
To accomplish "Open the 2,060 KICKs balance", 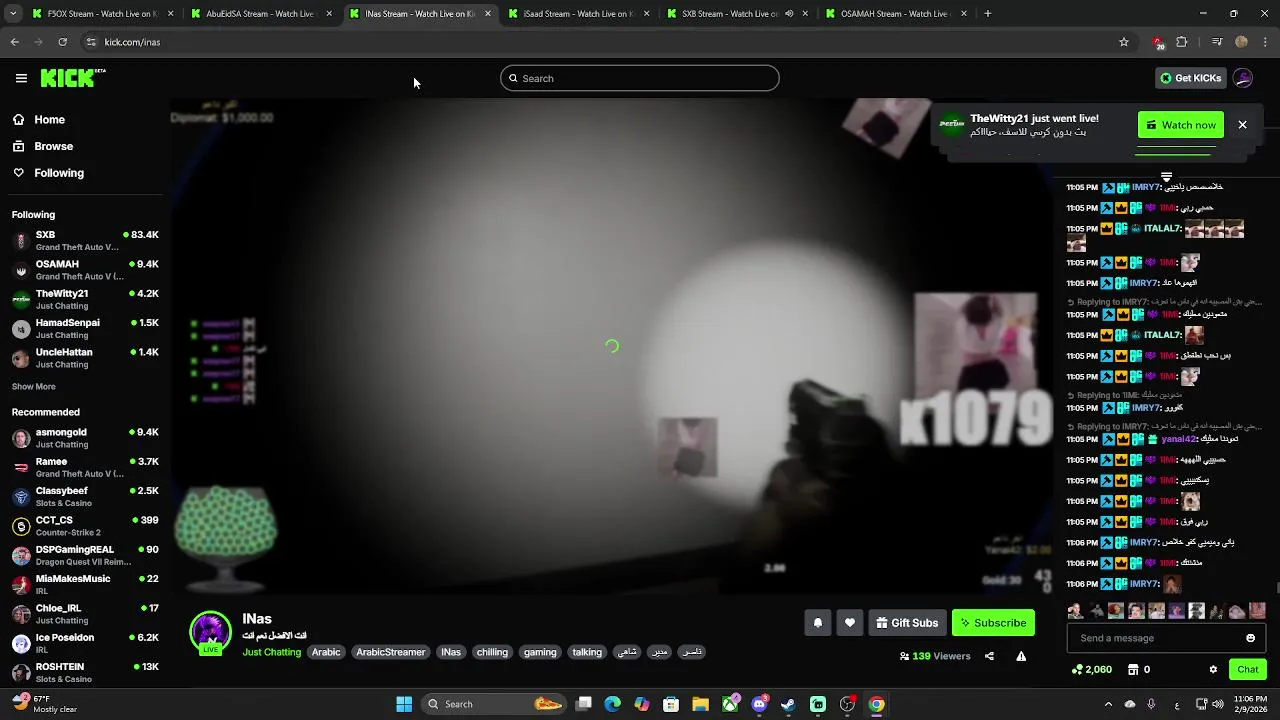I will tap(1091, 669).
